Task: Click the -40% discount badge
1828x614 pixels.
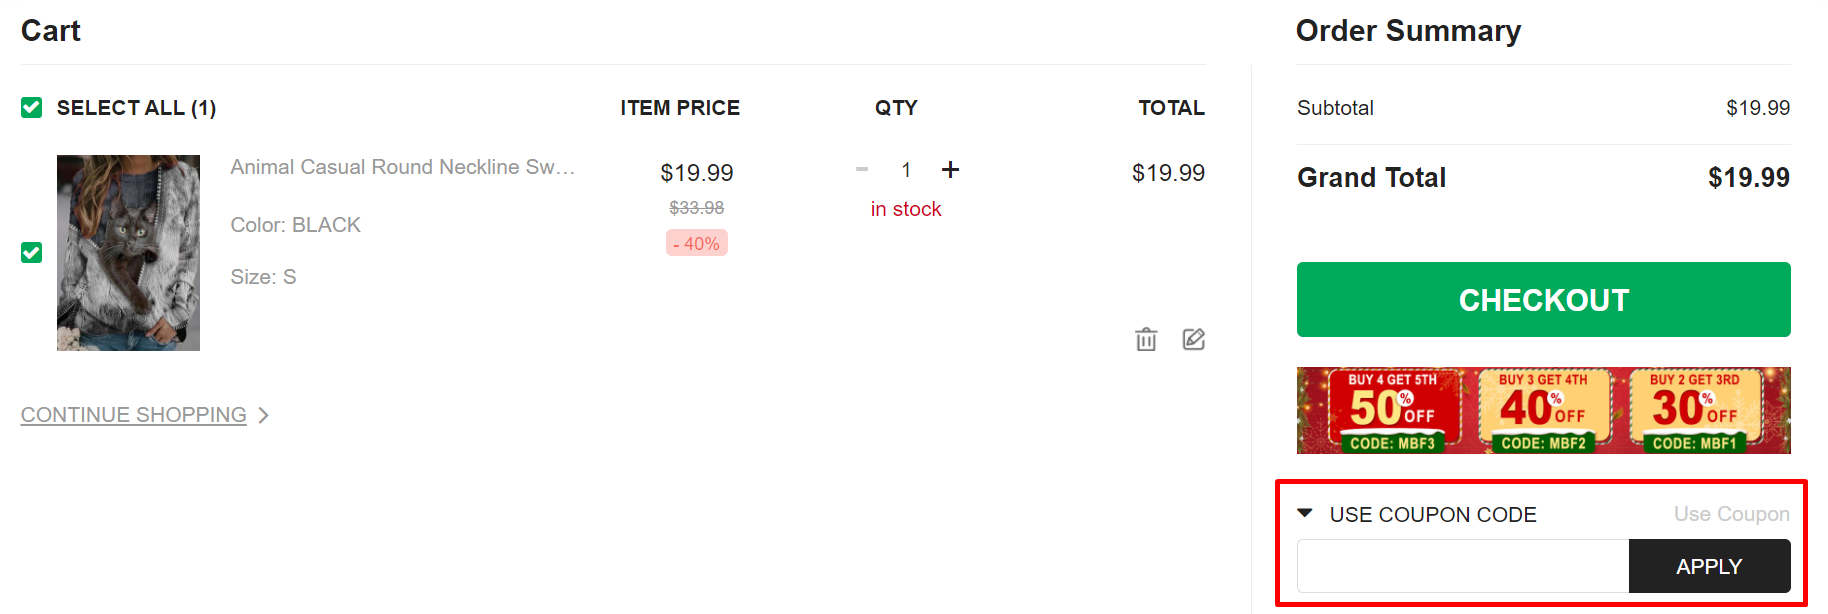Action: coord(697,243)
